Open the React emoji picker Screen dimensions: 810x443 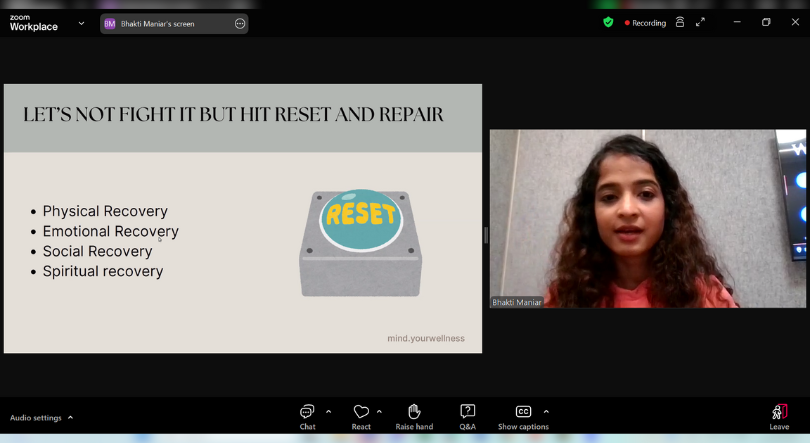(x=361, y=415)
